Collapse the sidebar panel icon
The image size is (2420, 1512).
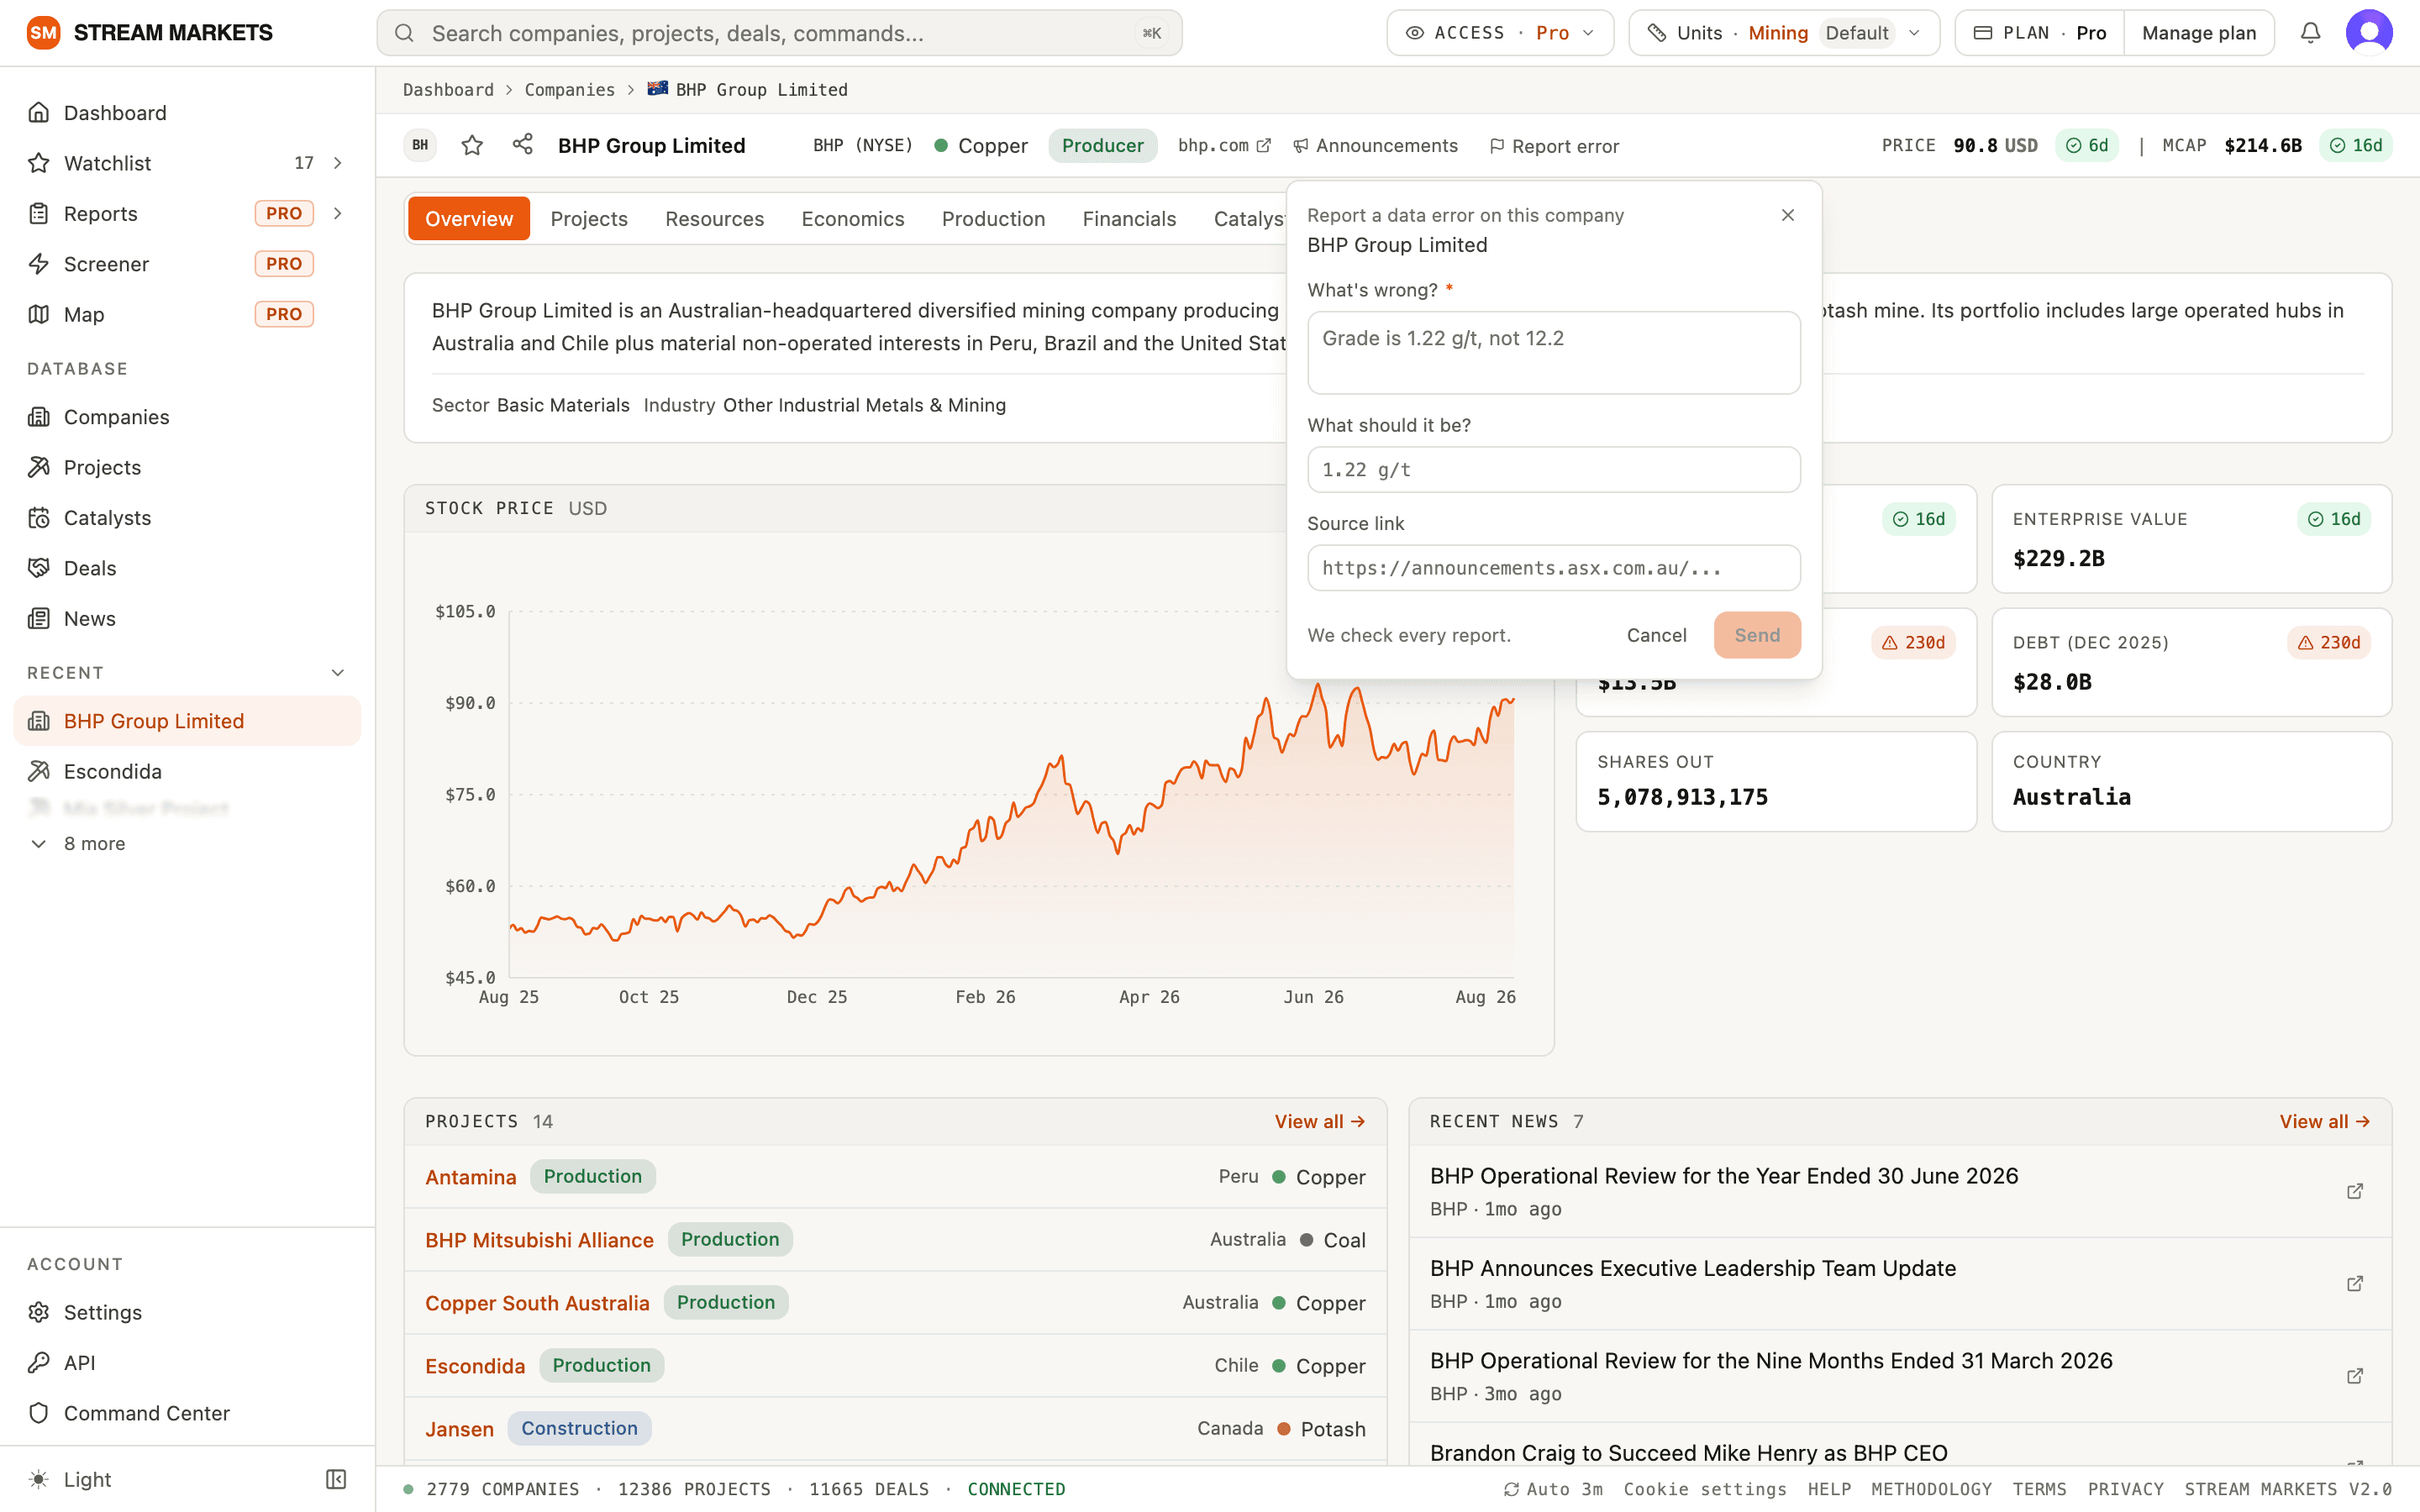tap(336, 1479)
